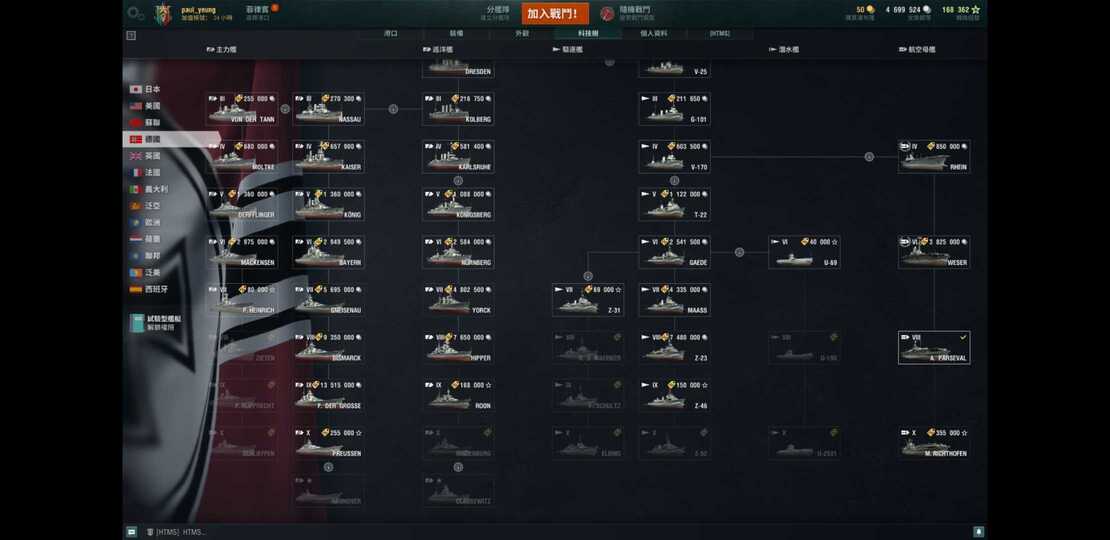Image resolution: width=1110 pixels, height=540 pixels.
Task: Open the notification bell icon at bottom right
Action: coord(978,532)
